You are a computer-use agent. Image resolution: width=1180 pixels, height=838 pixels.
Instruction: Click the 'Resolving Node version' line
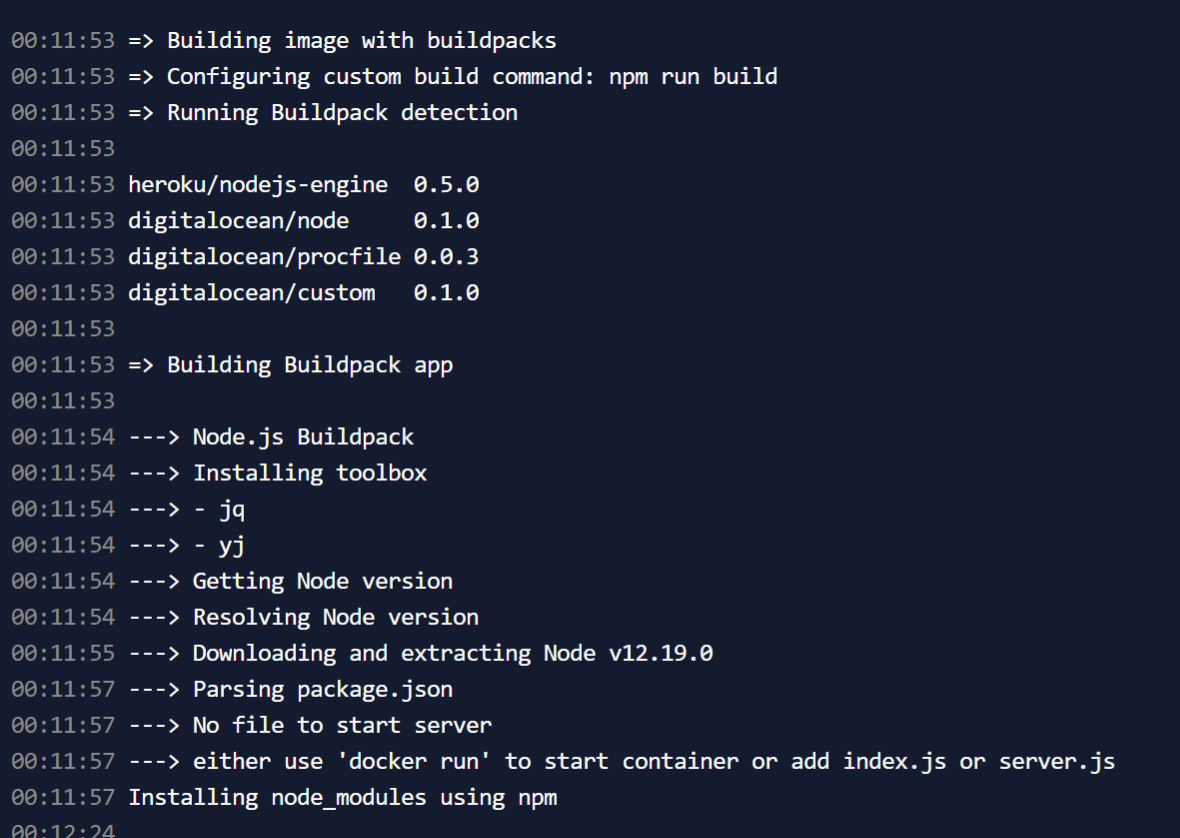click(335, 617)
